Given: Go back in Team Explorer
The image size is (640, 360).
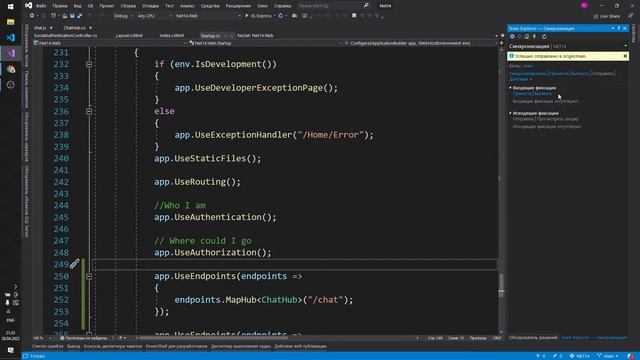Looking at the screenshot, I should point(512,37).
